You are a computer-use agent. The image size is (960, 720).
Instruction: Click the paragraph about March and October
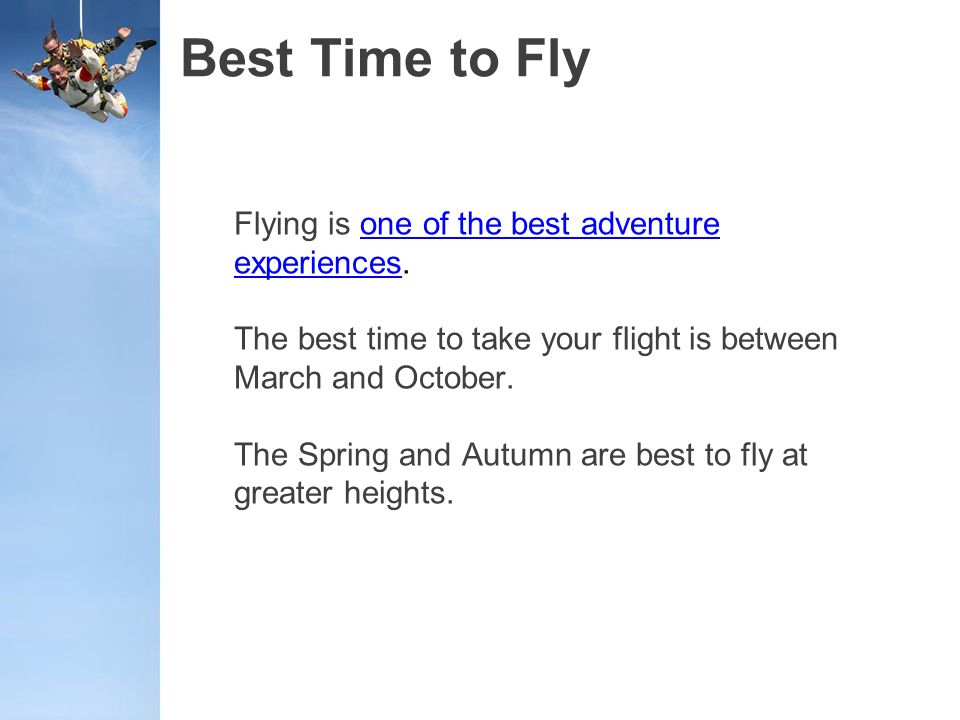click(x=536, y=358)
